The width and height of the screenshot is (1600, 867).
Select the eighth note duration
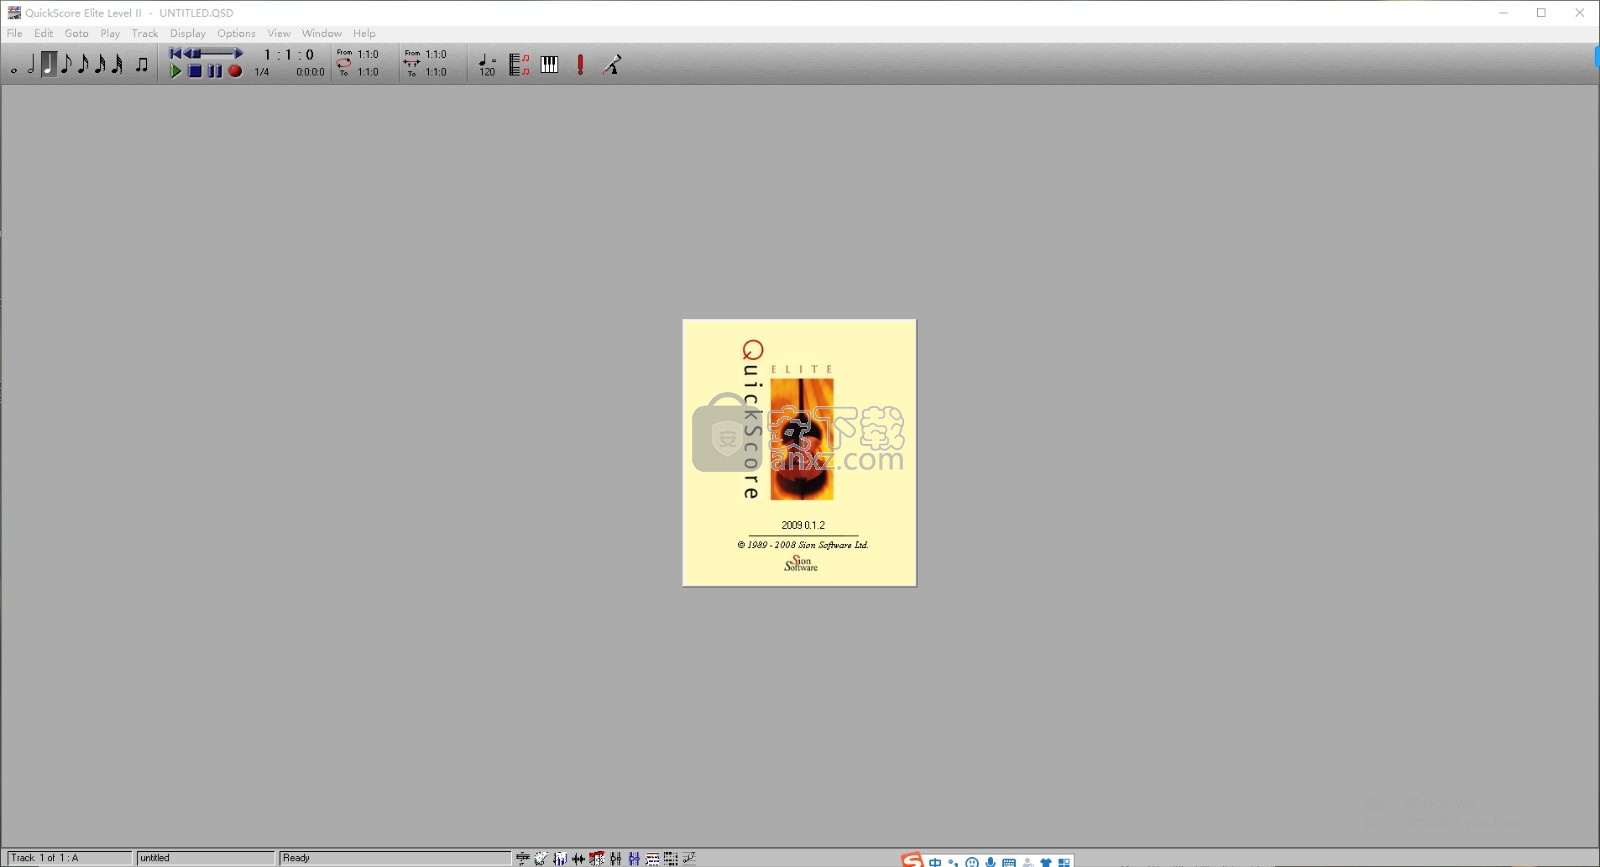[x=66, y=65]
